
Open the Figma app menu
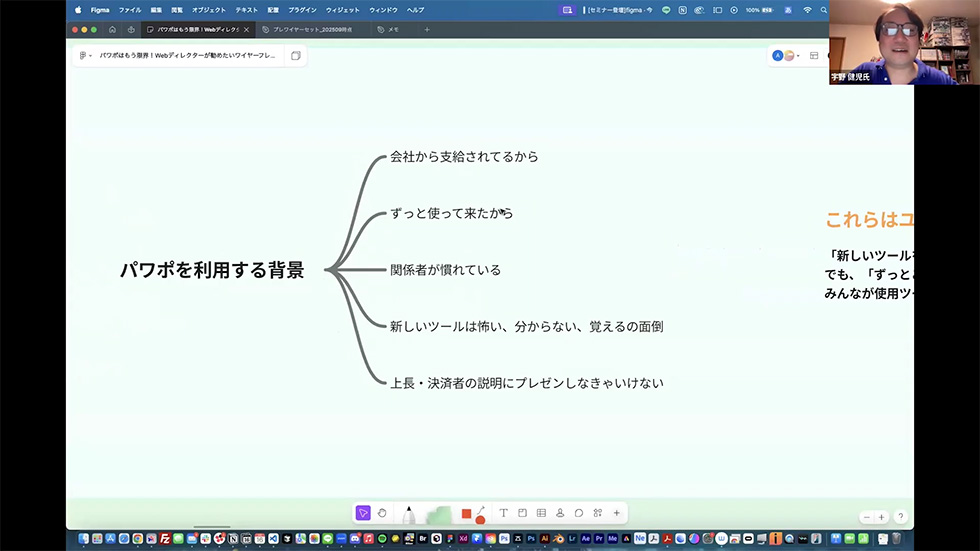click(x=99, y=10)
